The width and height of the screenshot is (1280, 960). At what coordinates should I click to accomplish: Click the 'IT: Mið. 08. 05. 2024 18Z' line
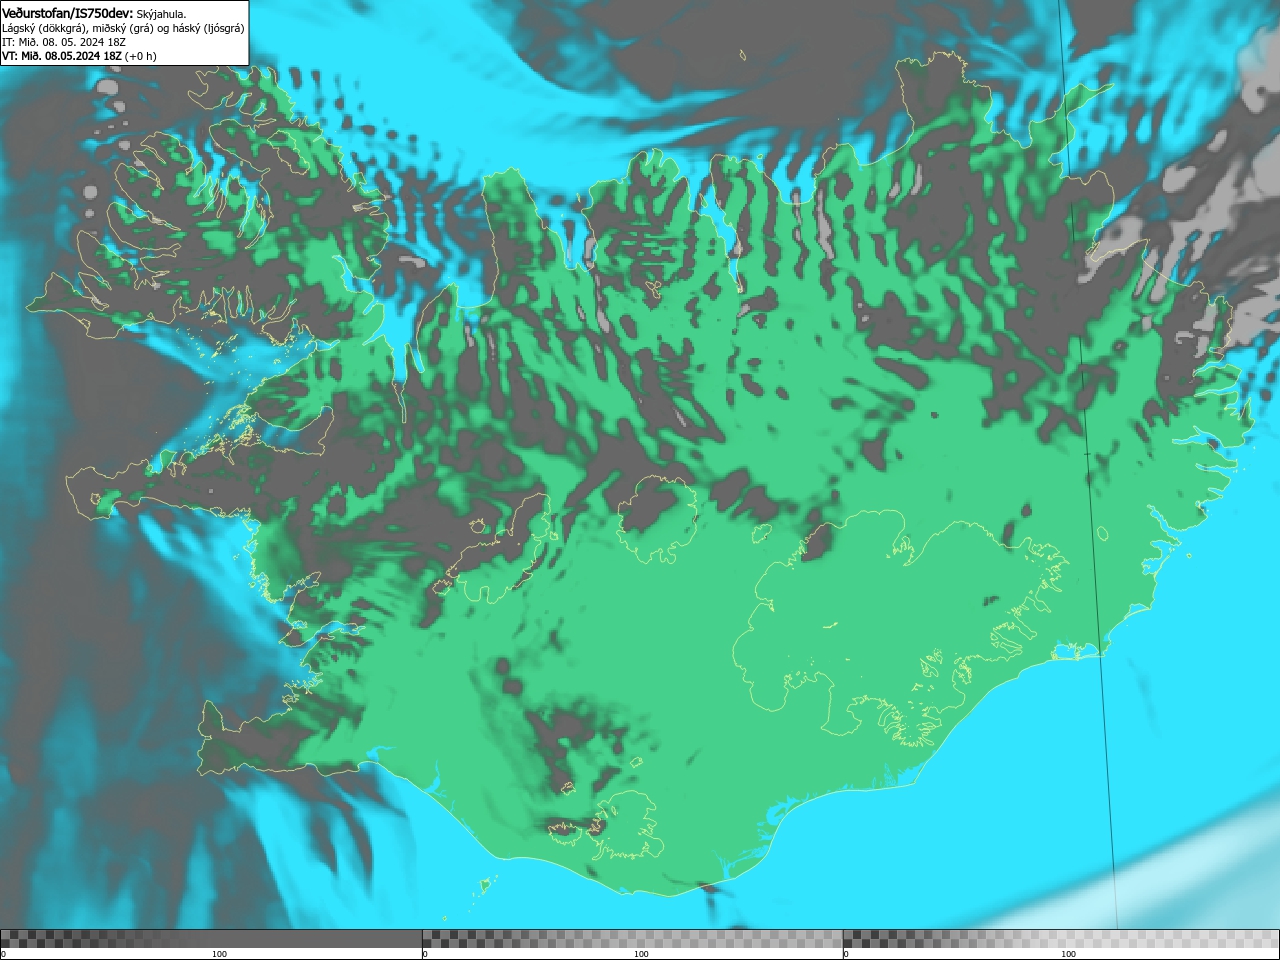click(64, 42)
